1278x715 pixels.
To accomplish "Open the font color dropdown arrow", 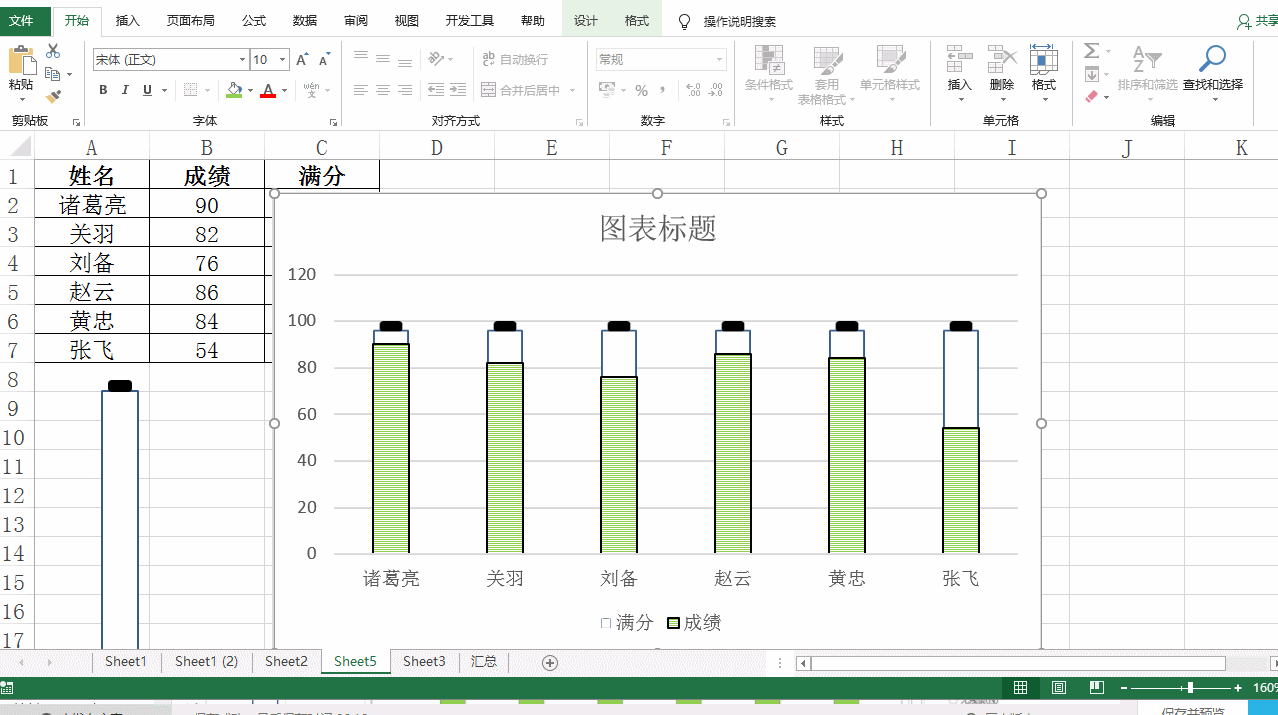I will point(282,92).
